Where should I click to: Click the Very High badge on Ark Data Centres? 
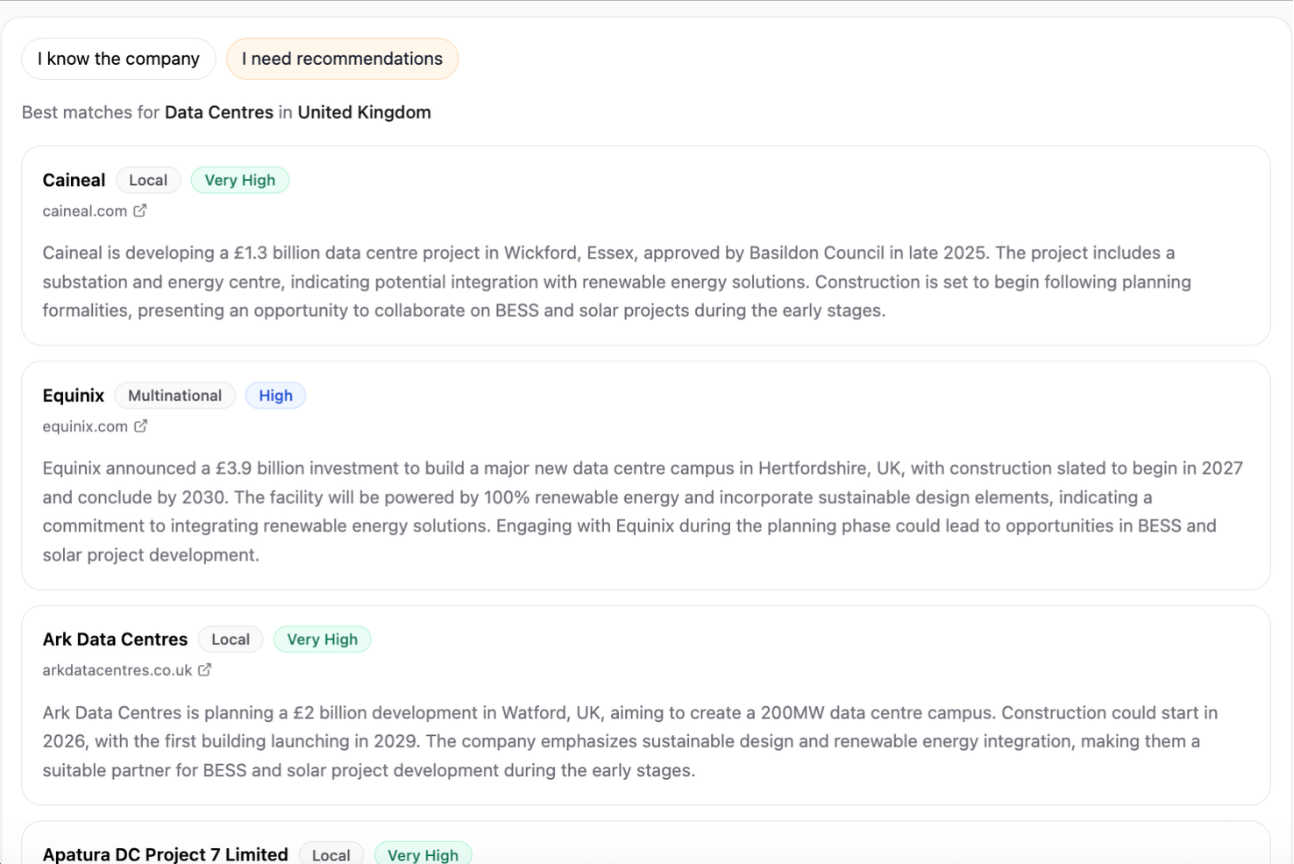[322, 639]
